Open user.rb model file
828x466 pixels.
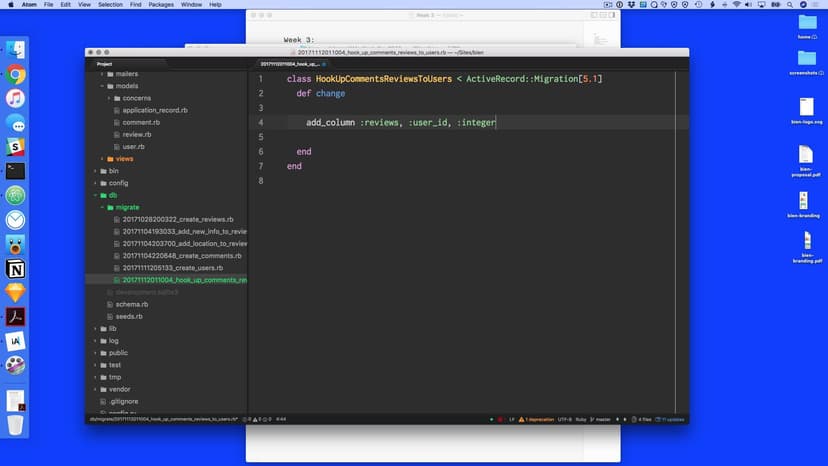[133, 146]
